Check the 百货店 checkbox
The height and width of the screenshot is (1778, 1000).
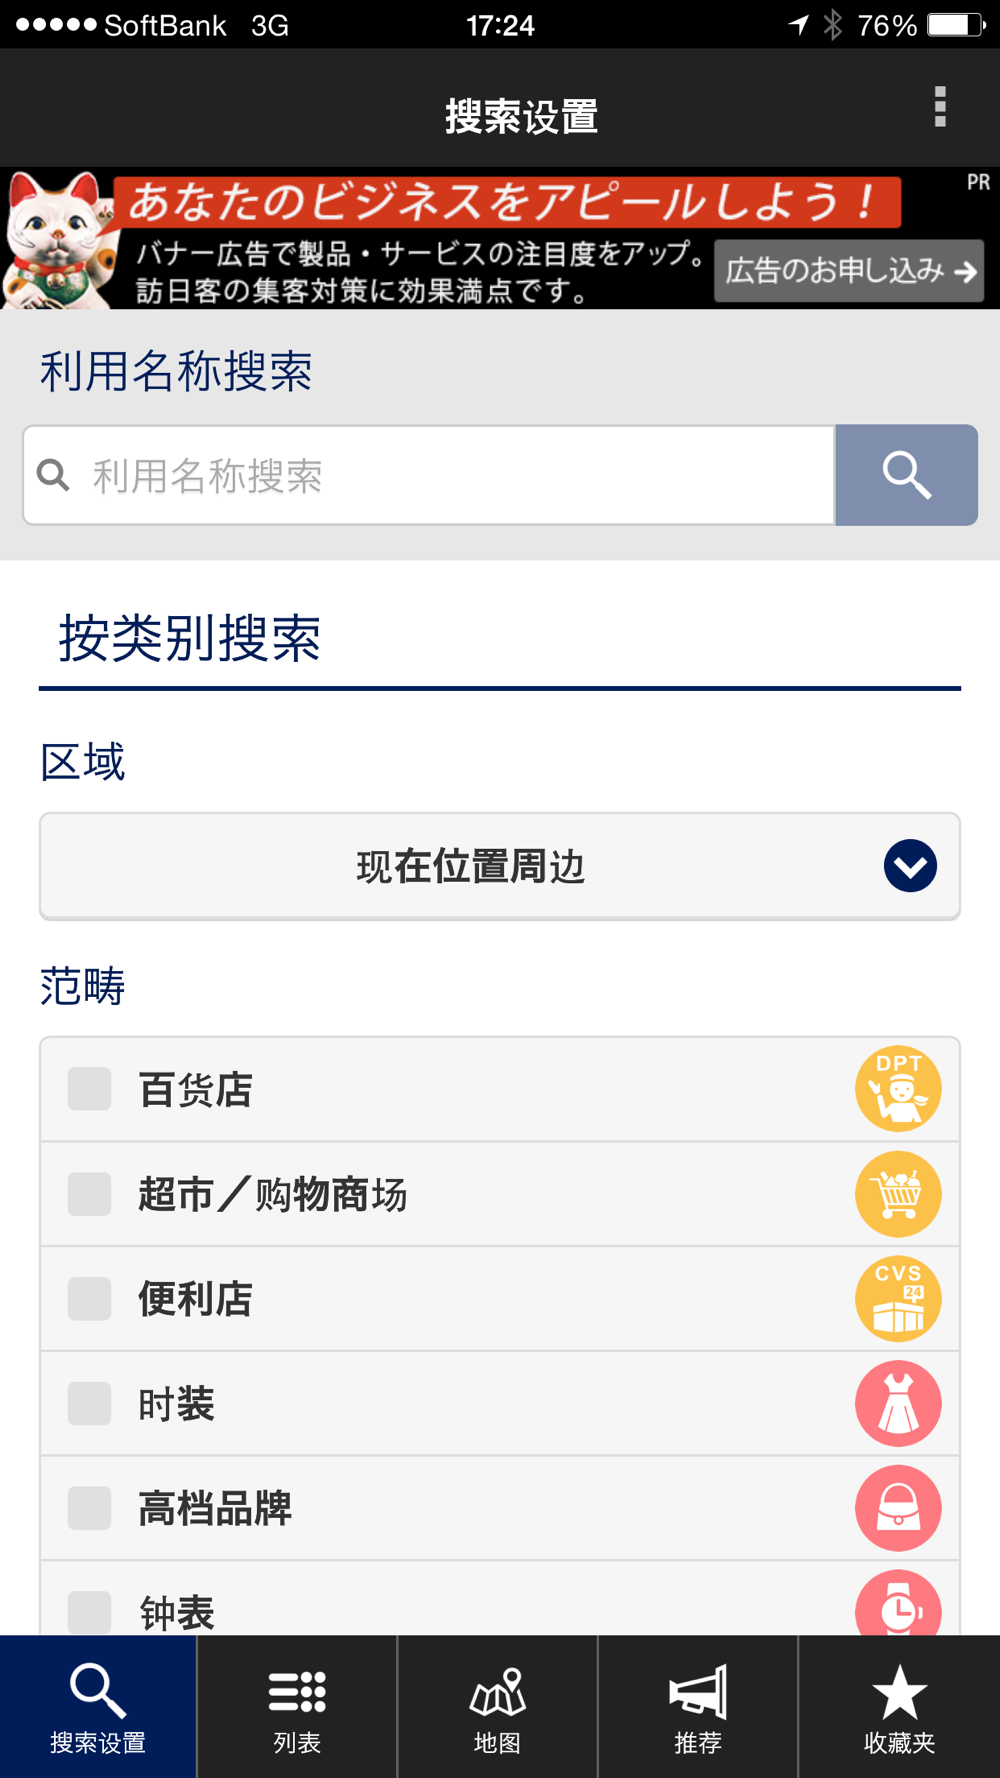pyautogui.click(x=89, y=1089)
